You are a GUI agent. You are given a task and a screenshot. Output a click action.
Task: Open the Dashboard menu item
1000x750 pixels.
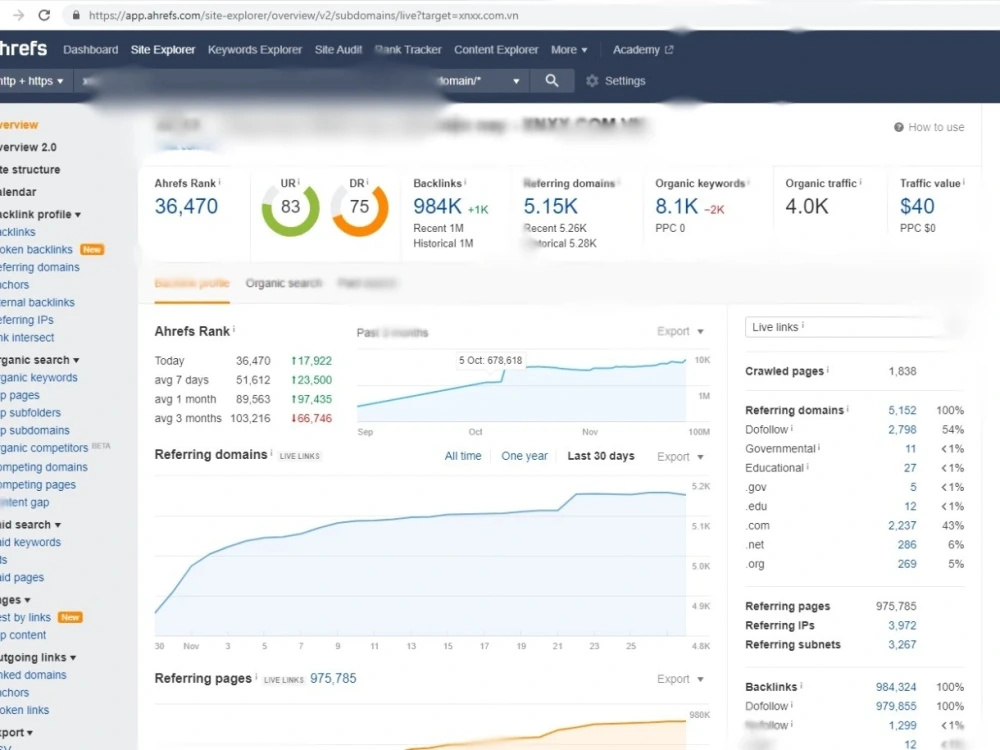pyautogui.click(x=91, y=50)
